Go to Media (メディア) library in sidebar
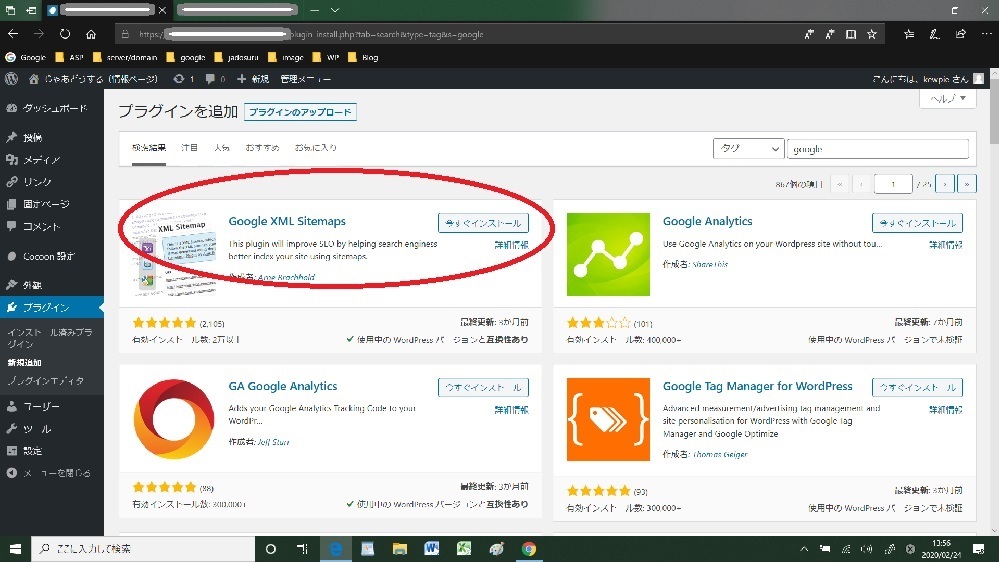 coord(41,159)
